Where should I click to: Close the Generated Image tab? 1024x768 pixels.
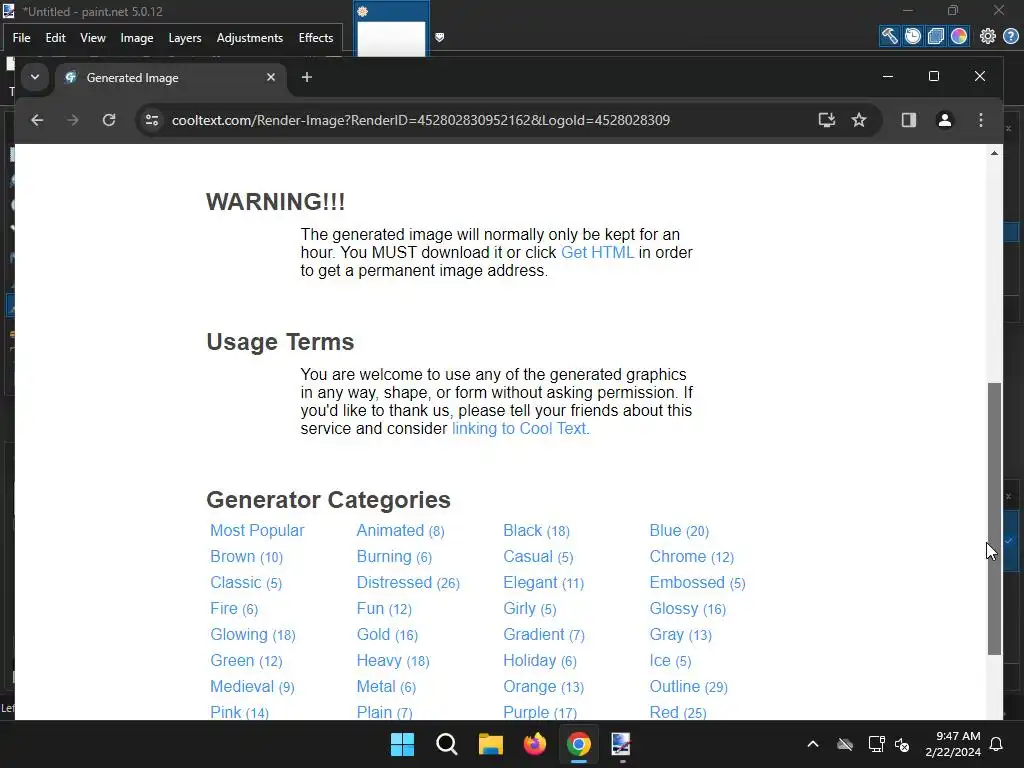pyautogui.click(x=271, y=77)
